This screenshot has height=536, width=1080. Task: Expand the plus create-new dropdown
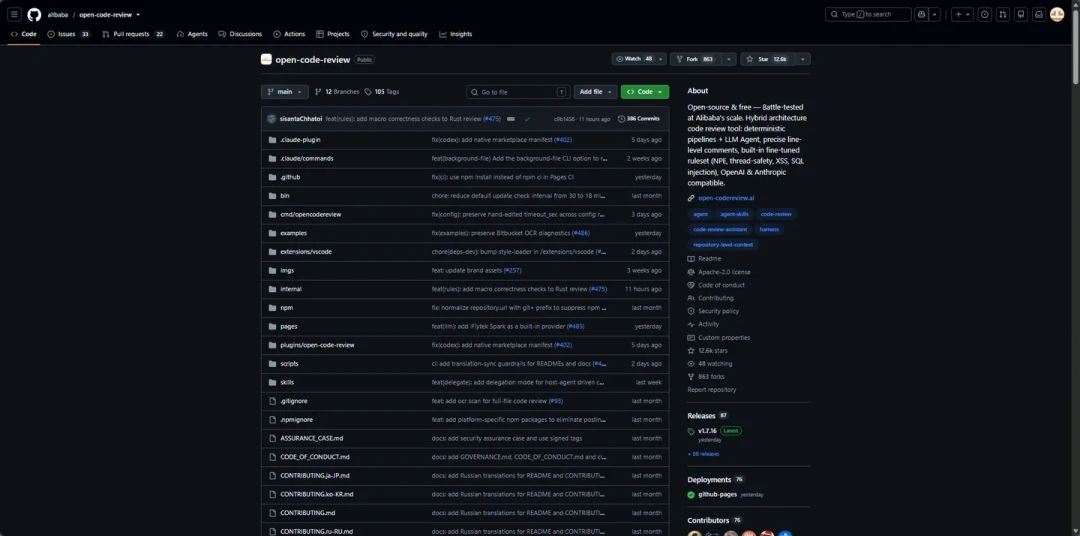(x=962, y=14)
